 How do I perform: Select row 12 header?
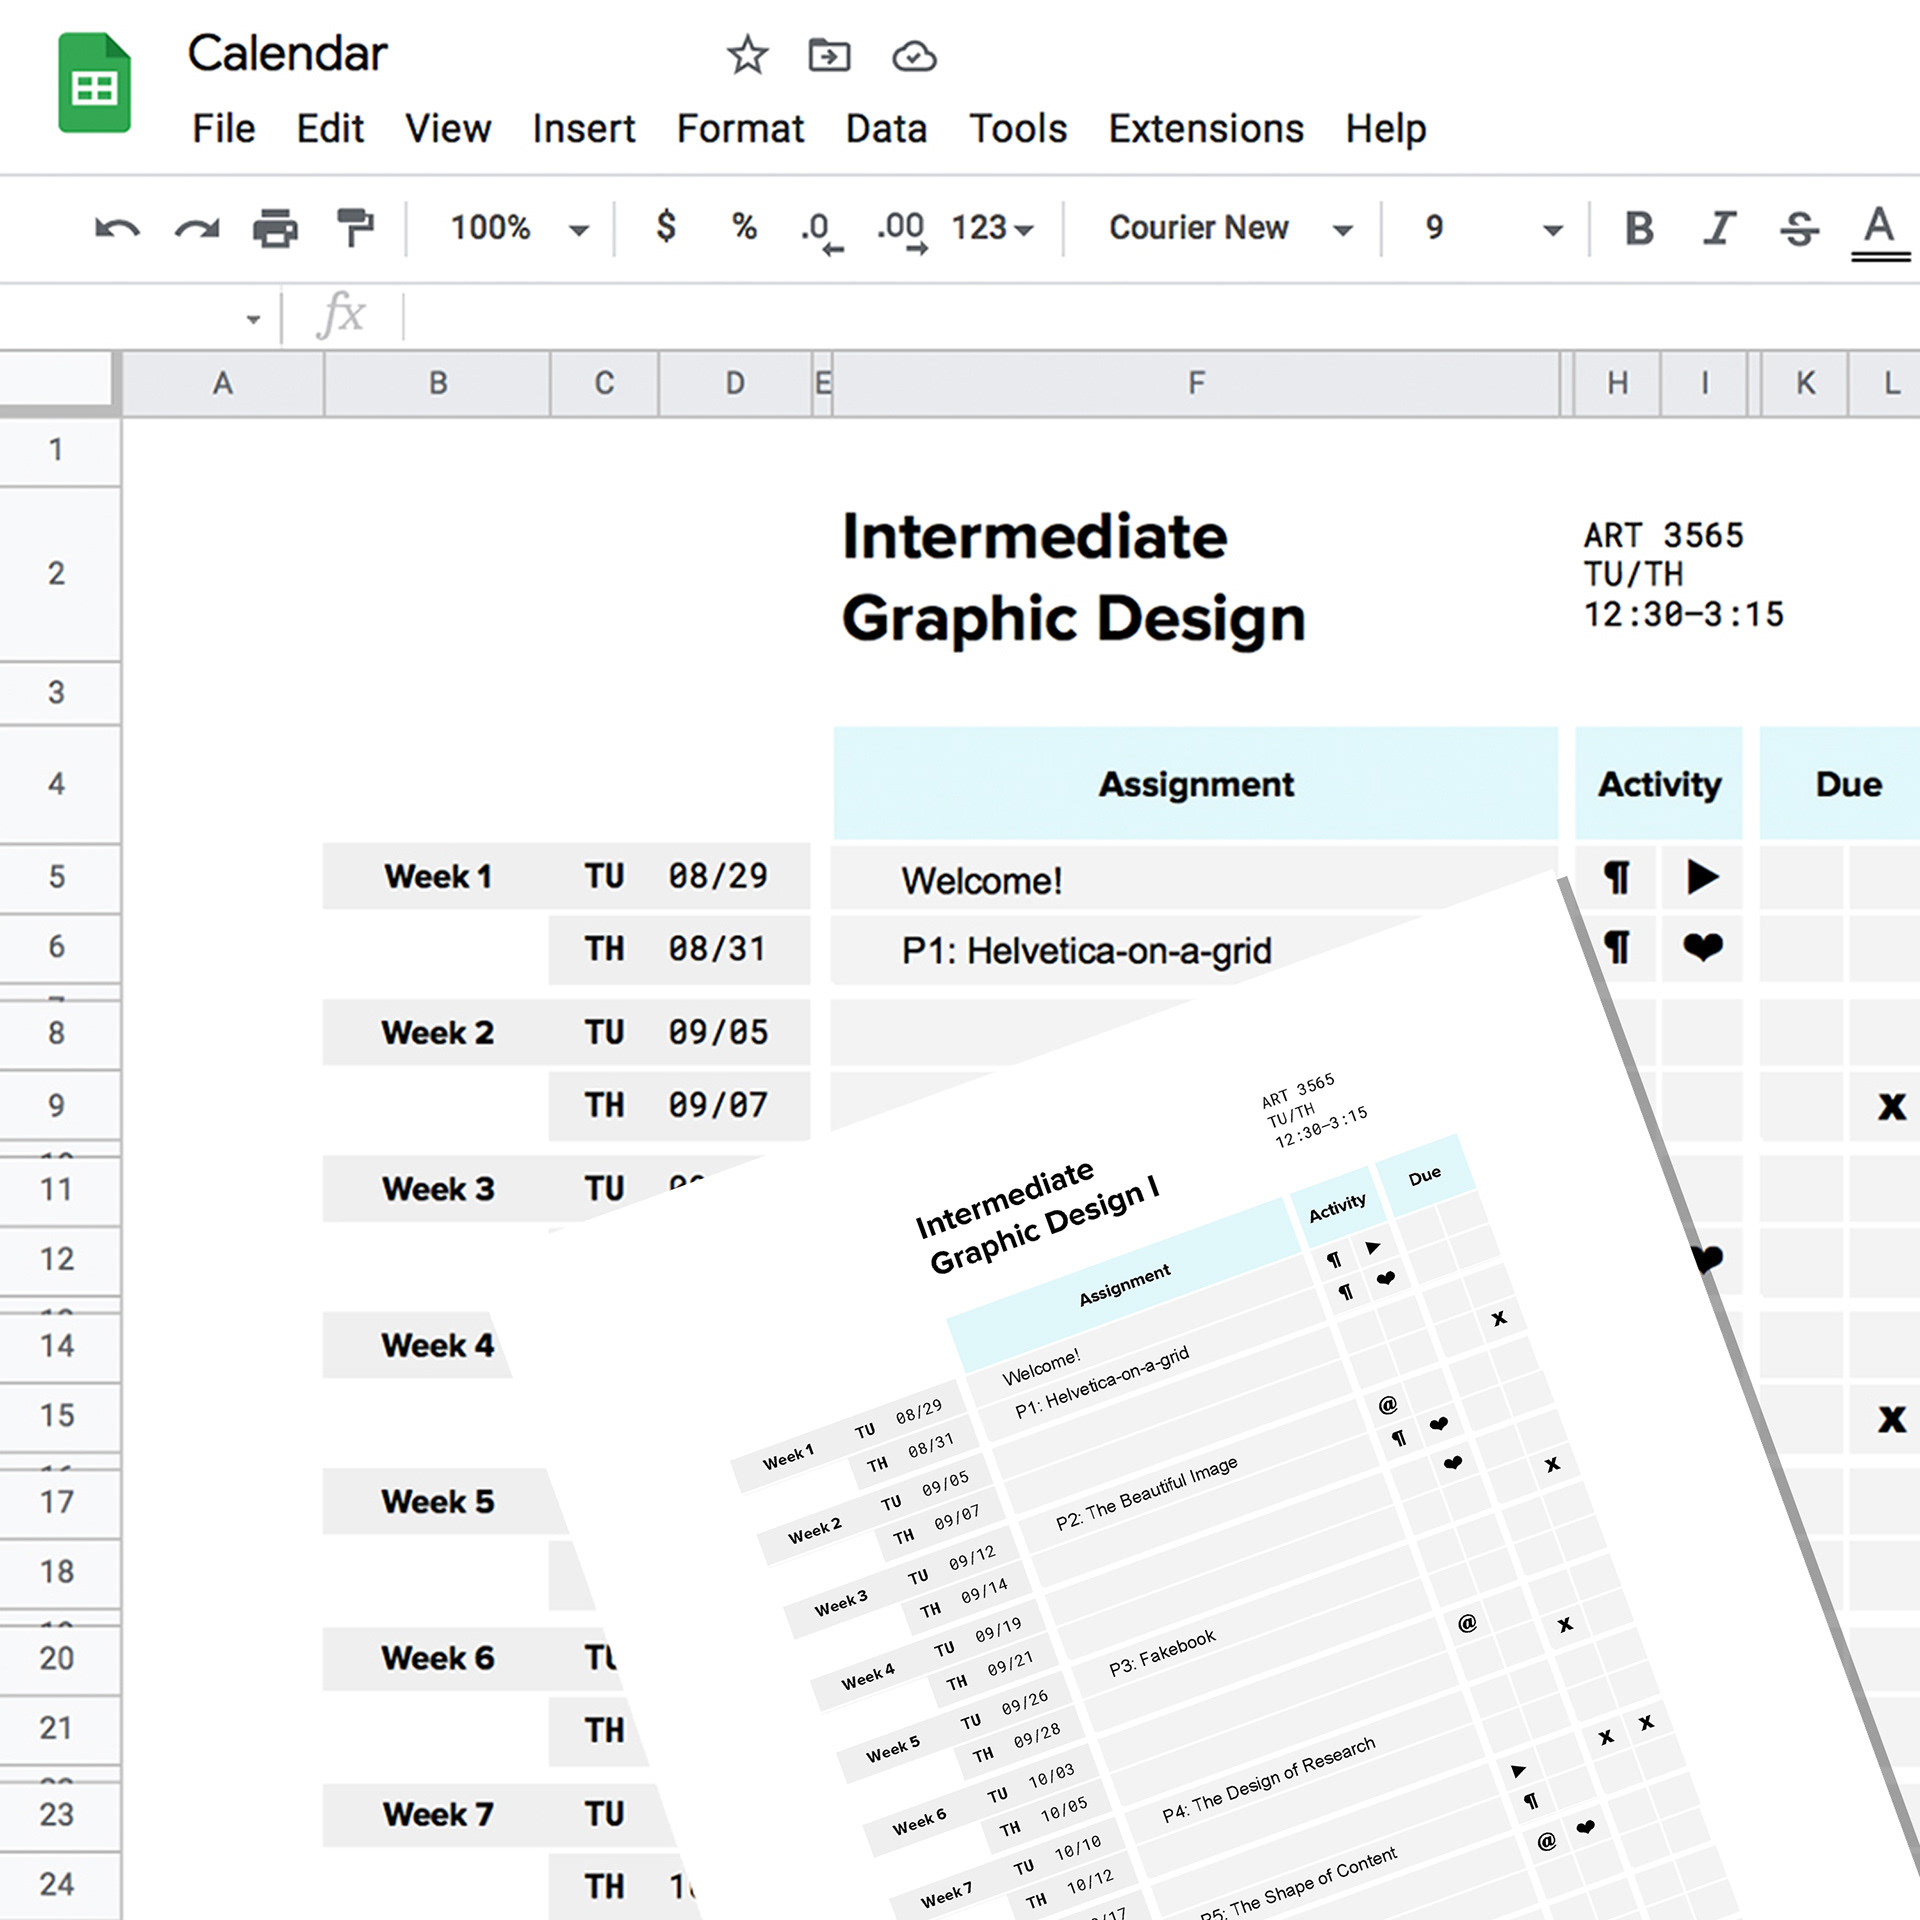click(58, 1259)
